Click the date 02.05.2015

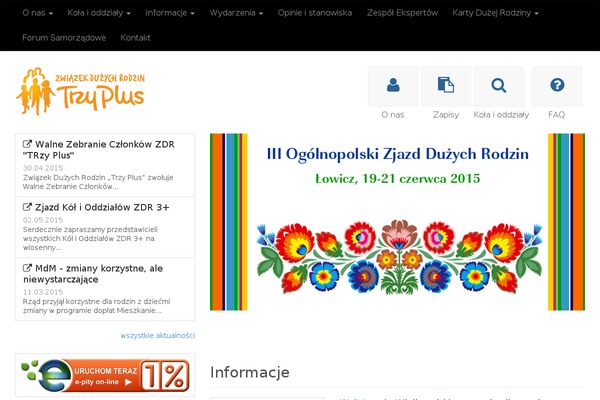tap(43, 220)
